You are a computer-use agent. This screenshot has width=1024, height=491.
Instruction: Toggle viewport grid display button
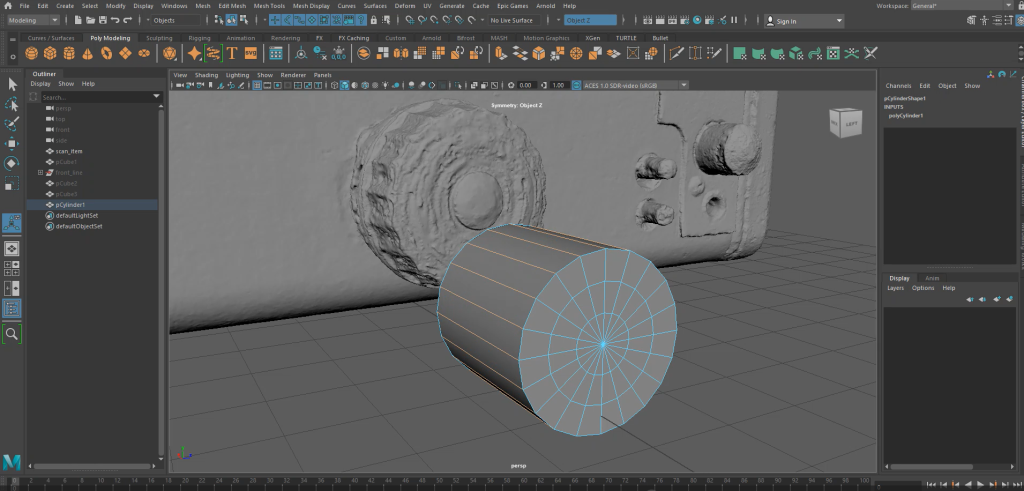(x=257, y=85)
